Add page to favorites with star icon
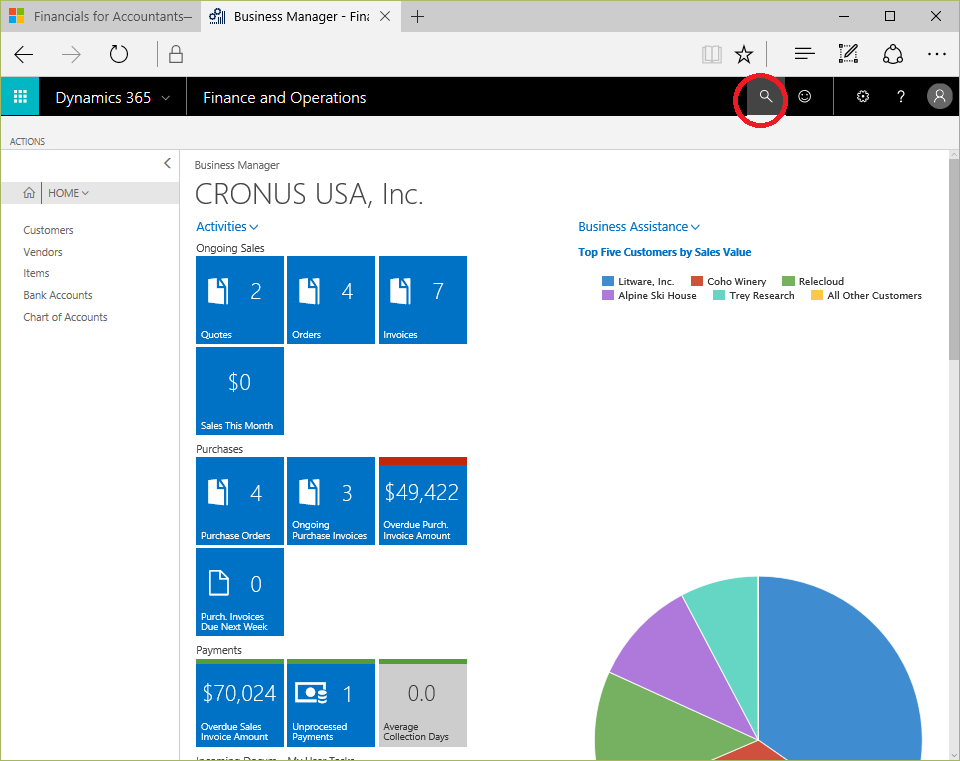Viewport: 960px width, 761px height. pyautogui.click(x=744, y=54)
